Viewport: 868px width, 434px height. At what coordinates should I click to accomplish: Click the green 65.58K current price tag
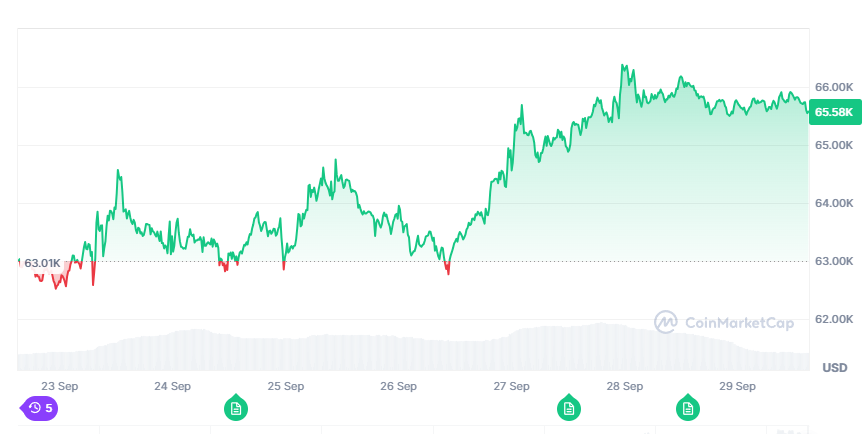[834, 112]
